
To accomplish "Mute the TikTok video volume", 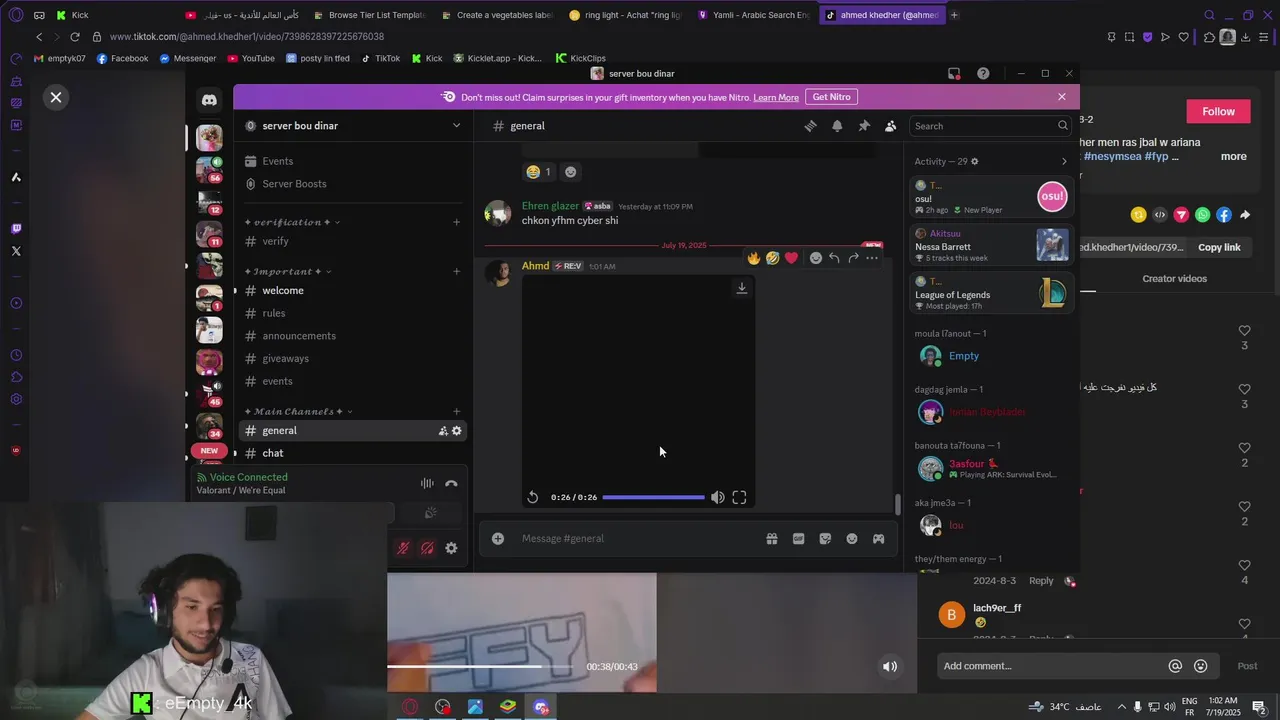I will (889, 667).
